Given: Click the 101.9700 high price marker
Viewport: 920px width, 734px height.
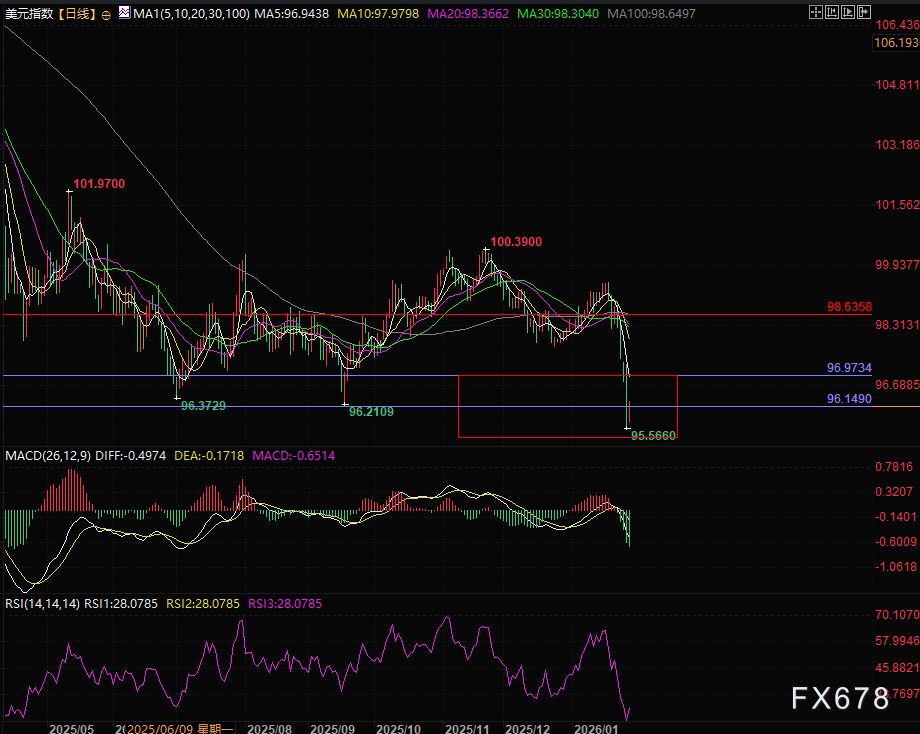Looking at the screenshot, I should 99,184.
